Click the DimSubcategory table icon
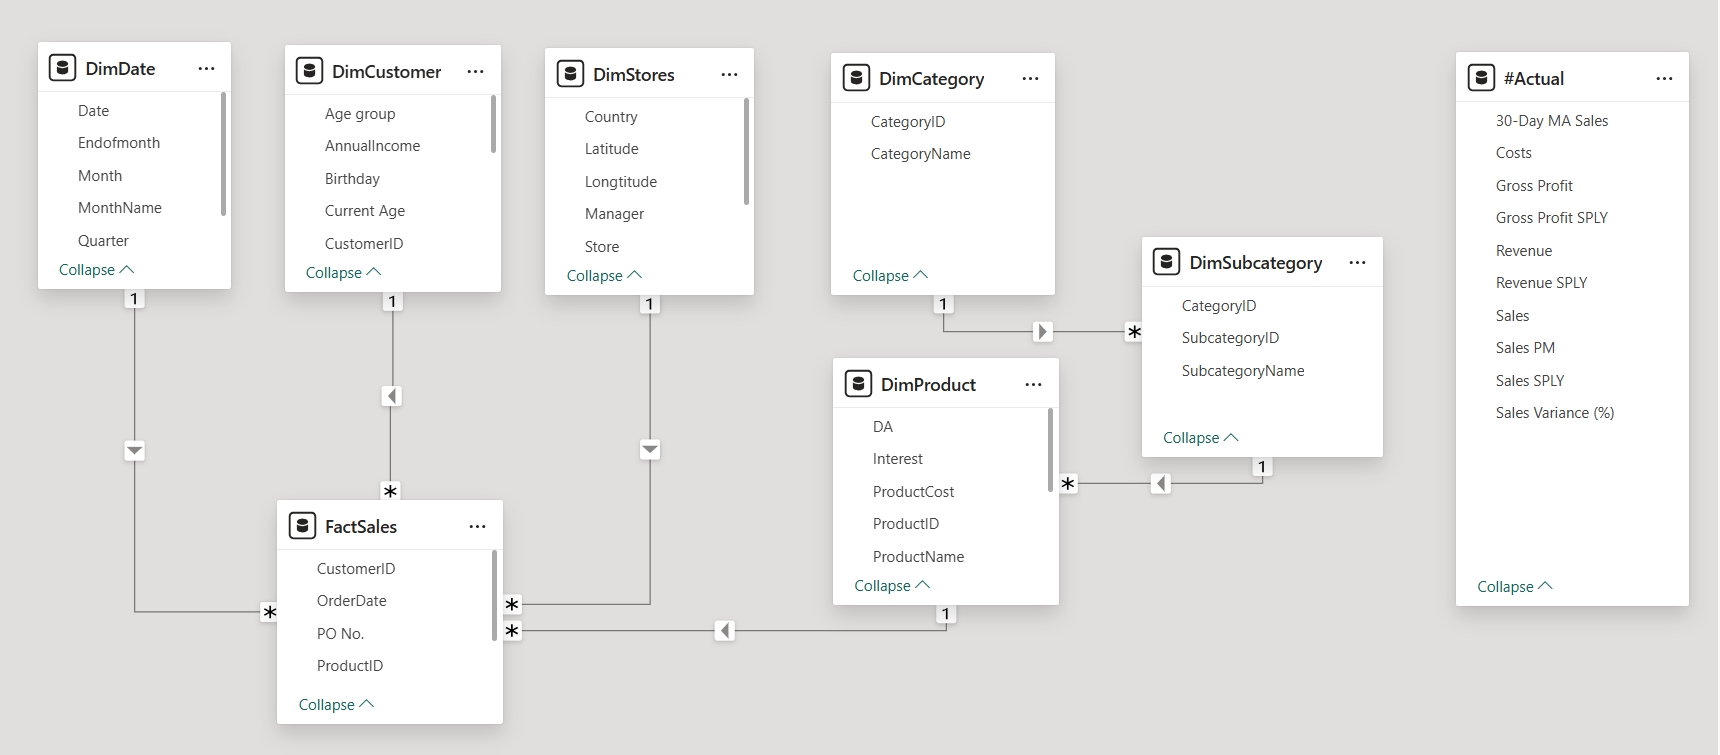Image resolution: width=1720 pixels, height=755 pixels. 1166,262
